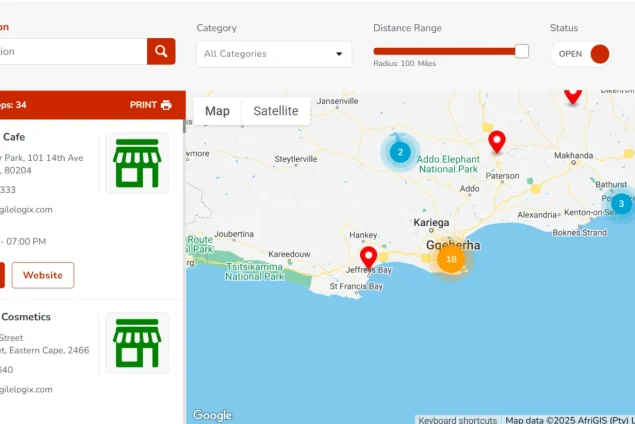This screenshot has height=424, width=635.
Task: Open the Website button for Cafe
Action: (x=43, y=275)
